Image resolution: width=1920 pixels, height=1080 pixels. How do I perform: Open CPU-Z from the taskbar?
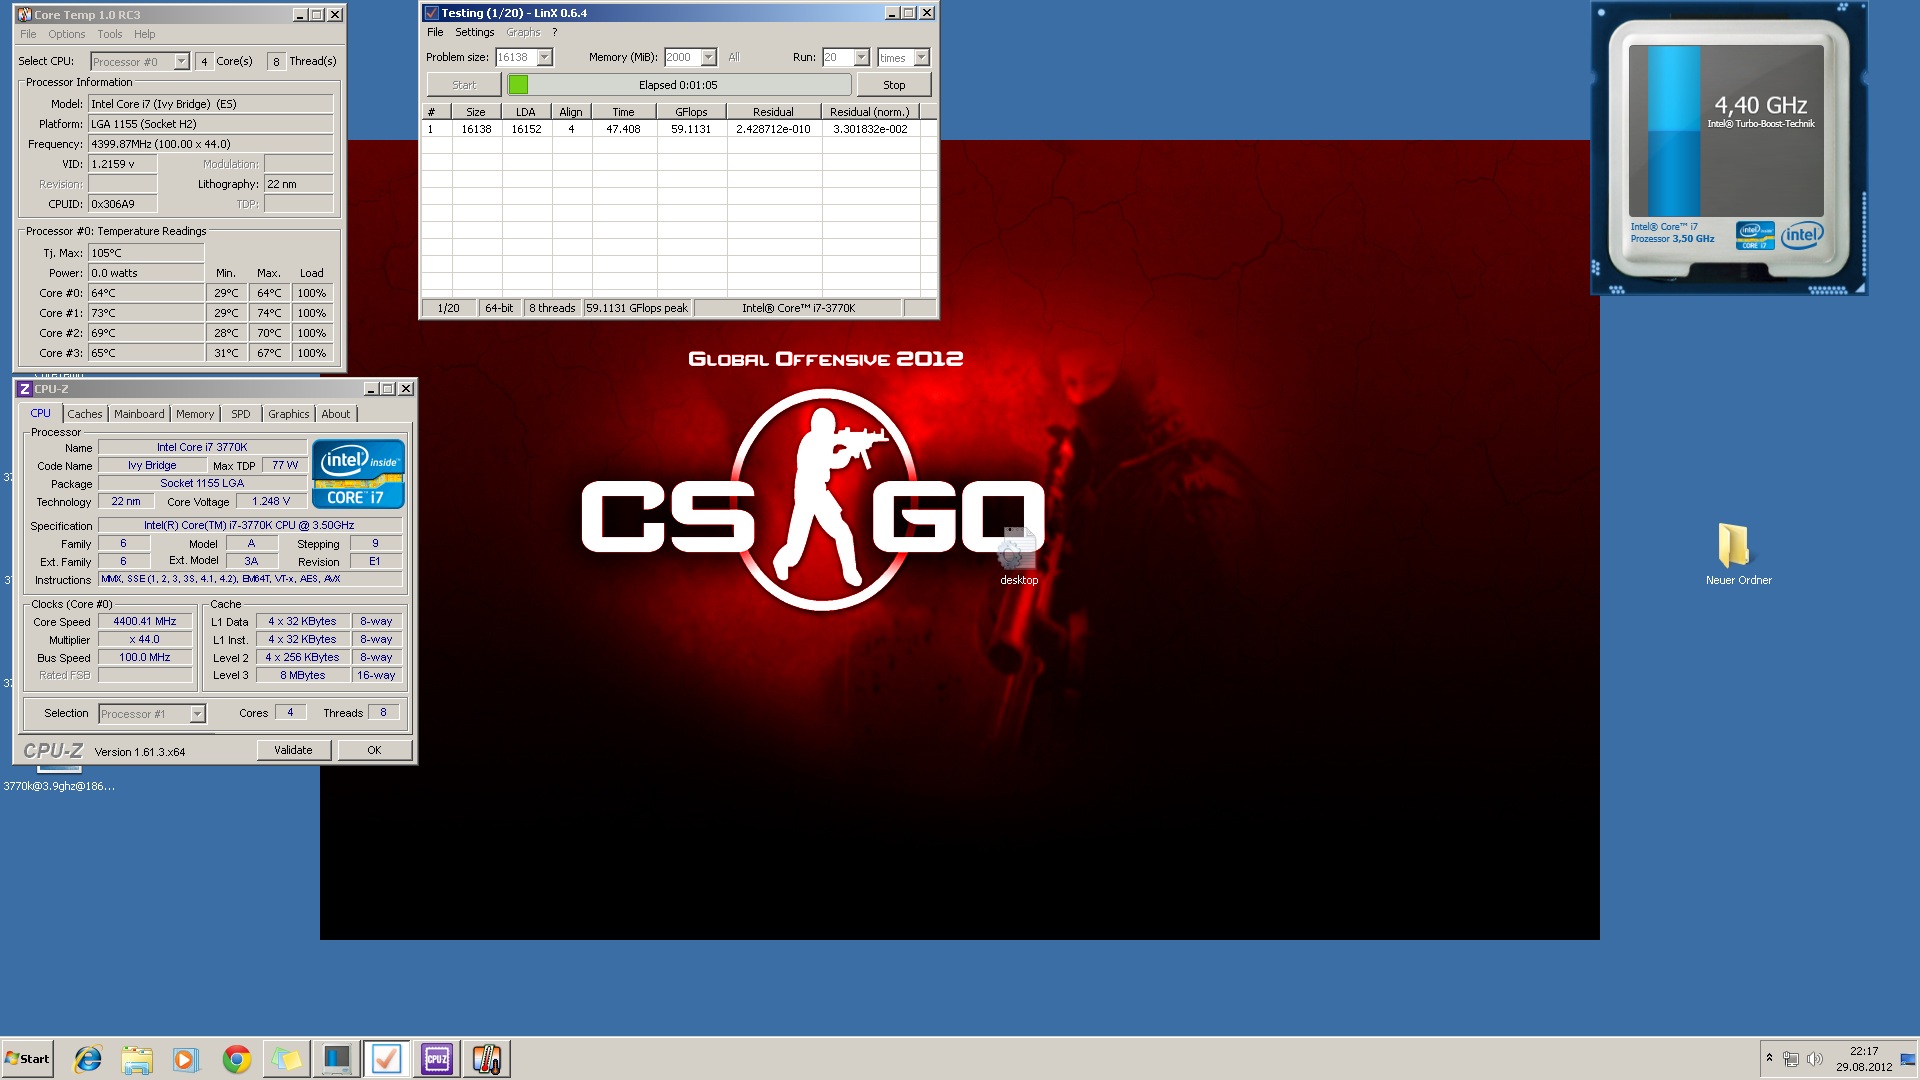(437, 1059)
